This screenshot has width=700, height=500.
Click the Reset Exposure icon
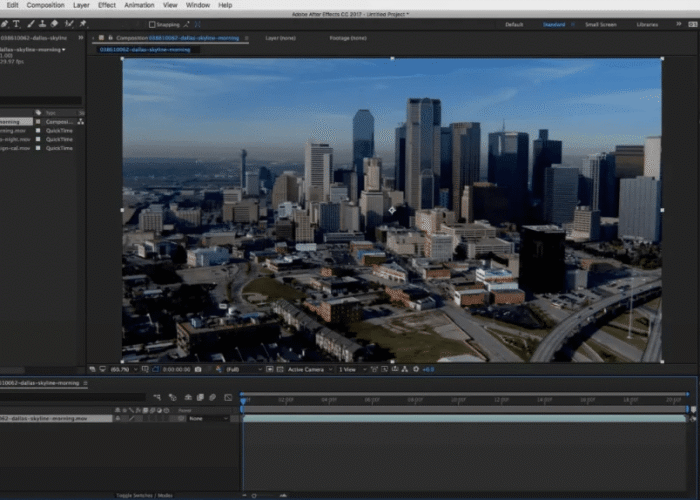coord(416,369)
